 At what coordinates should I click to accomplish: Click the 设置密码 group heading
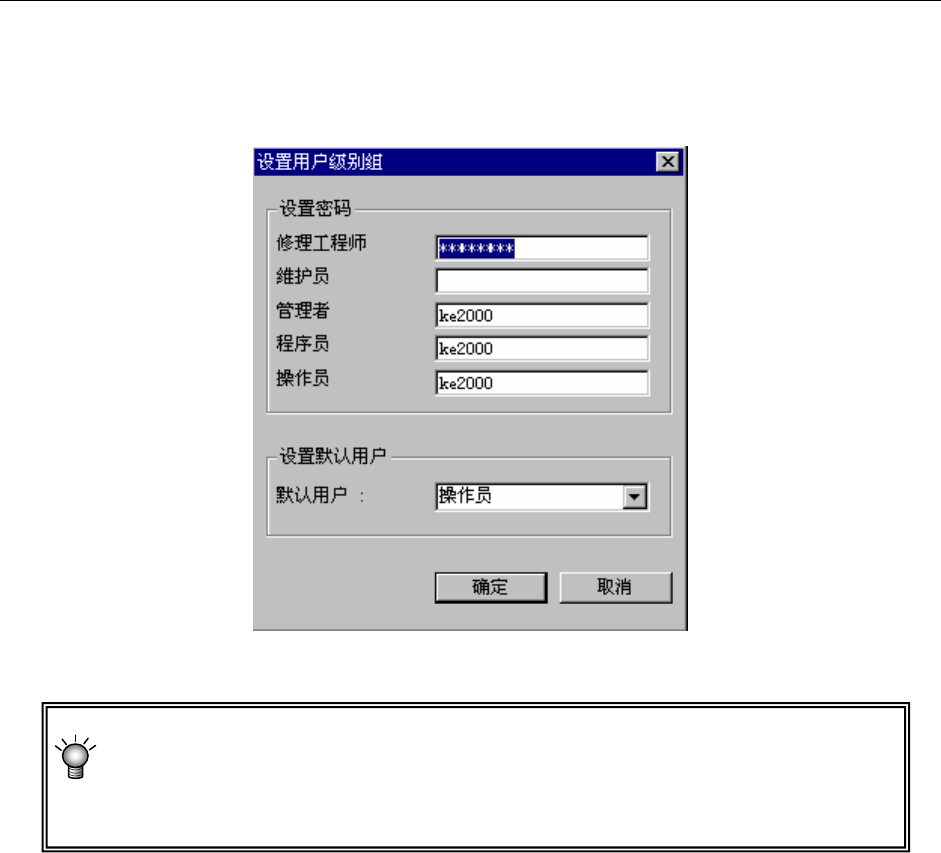[315, 208]
